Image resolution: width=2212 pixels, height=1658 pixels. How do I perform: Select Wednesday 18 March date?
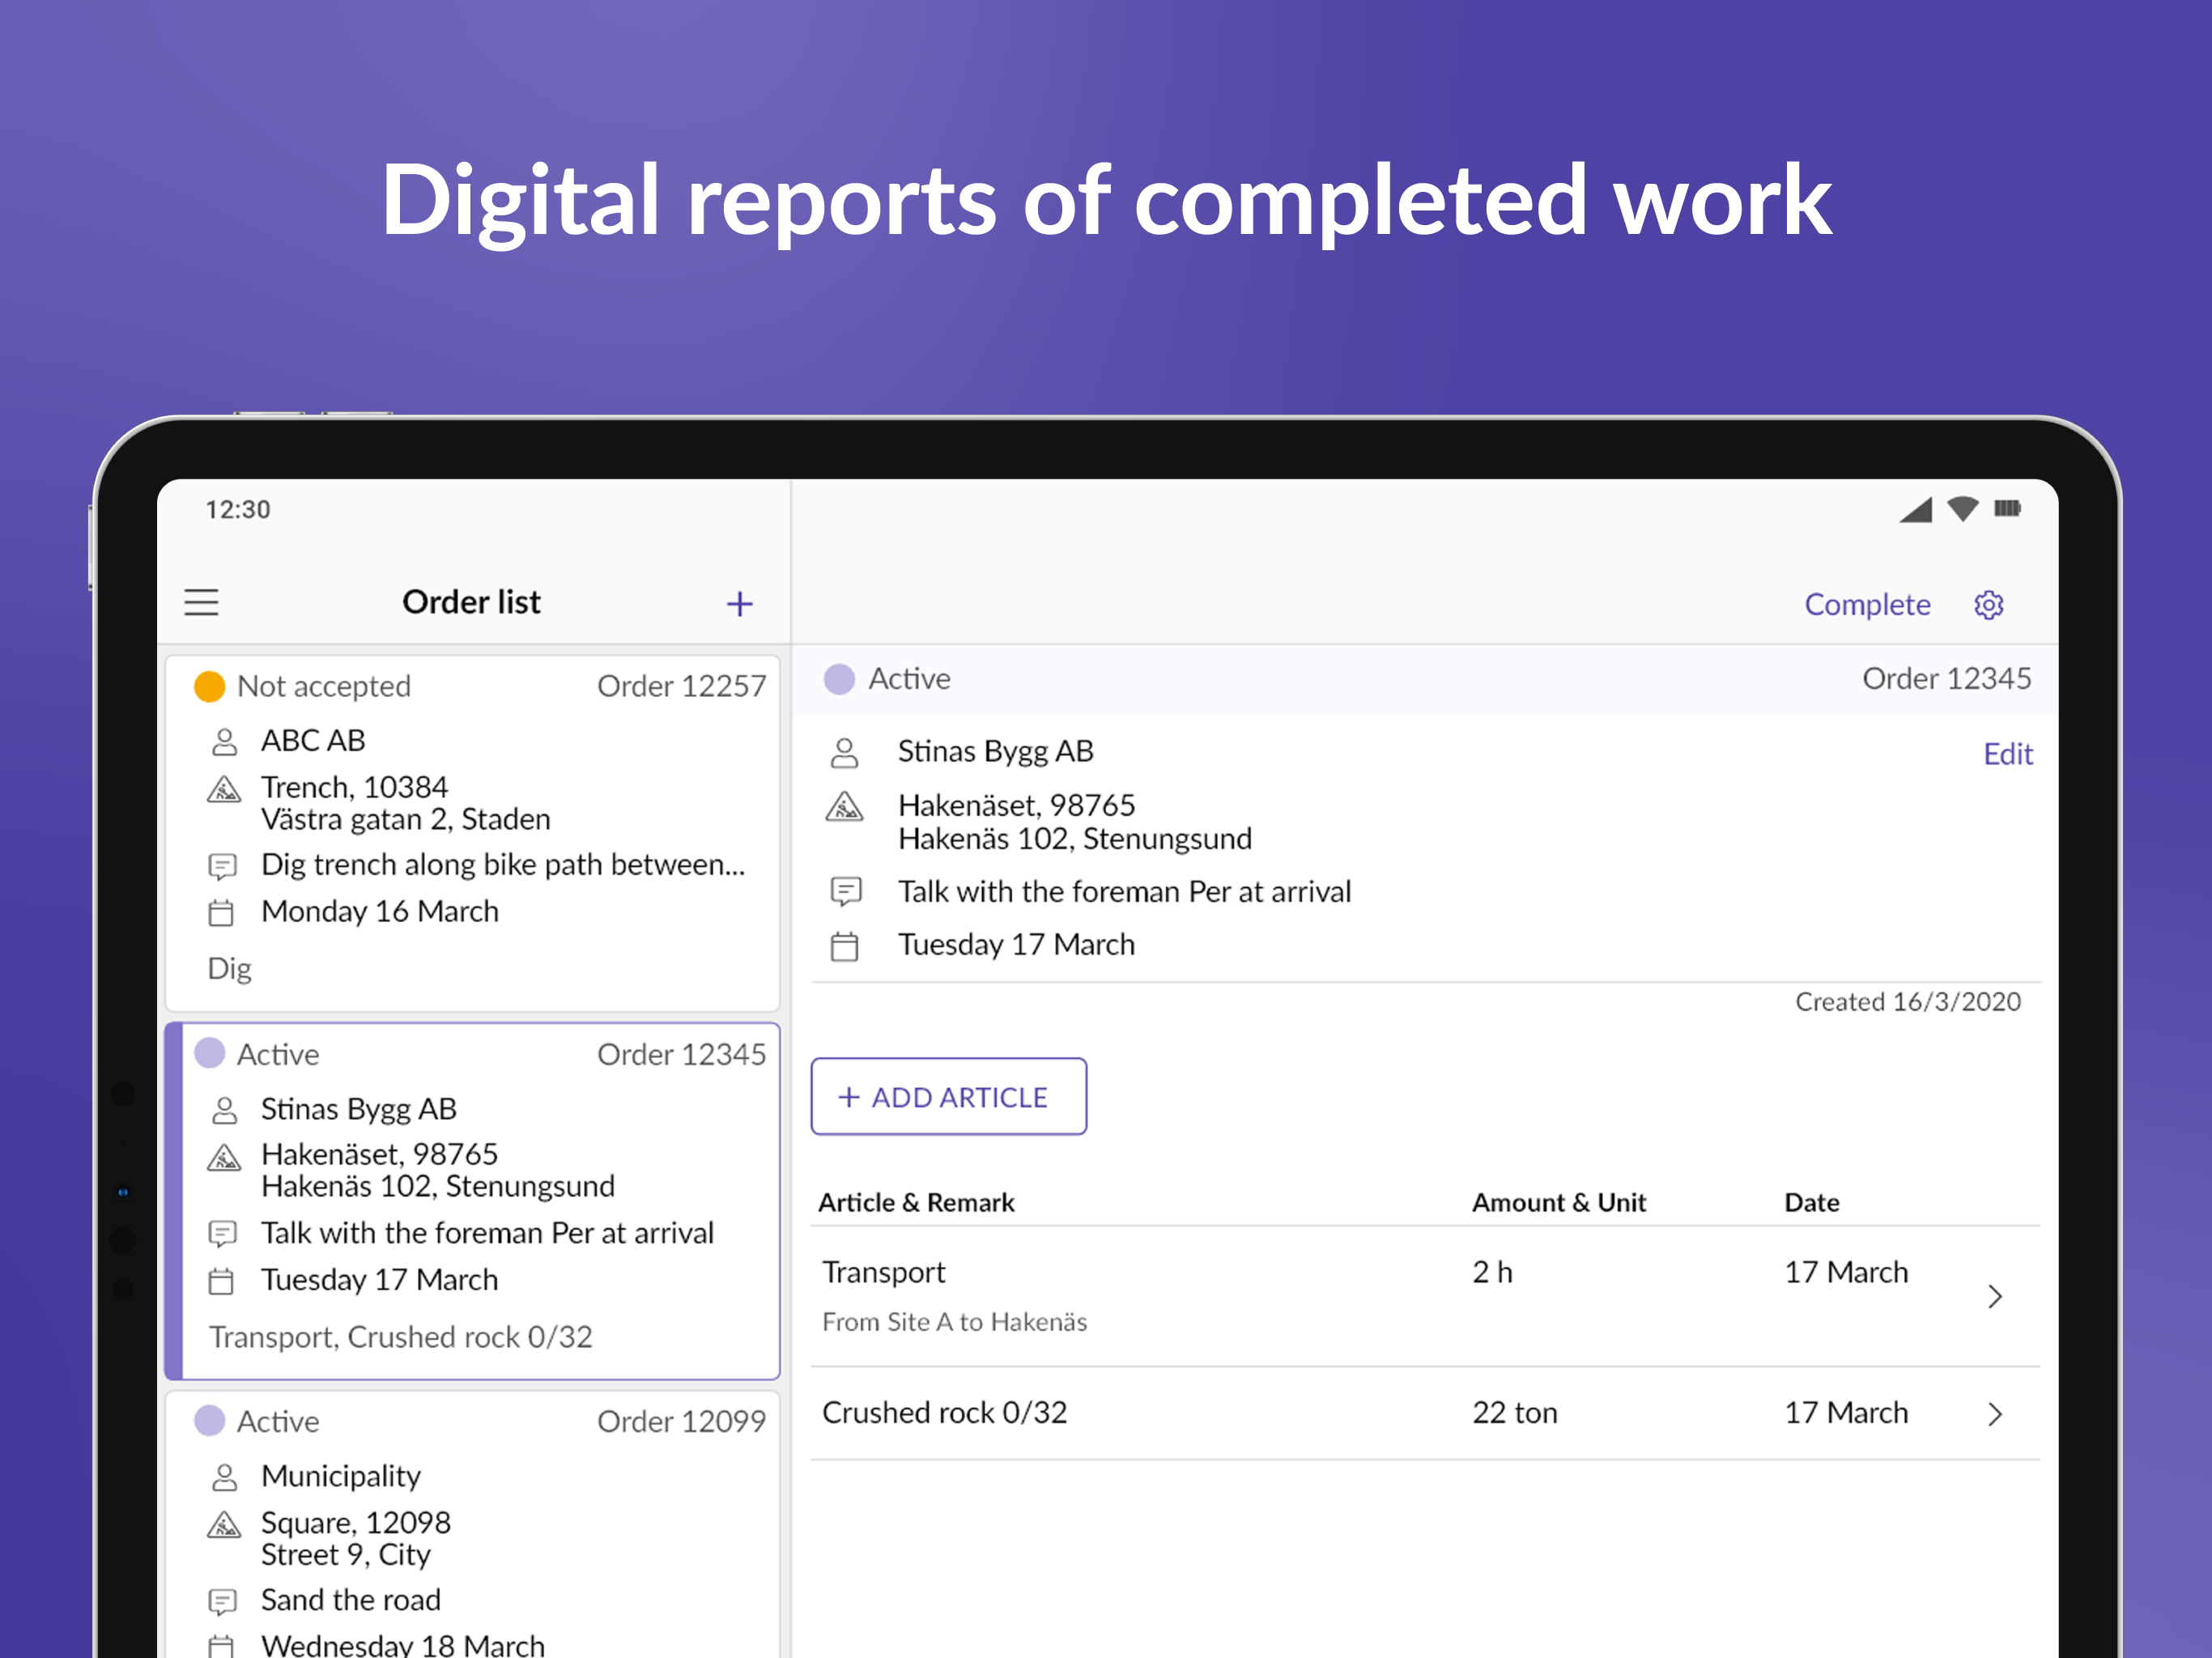point(403,1645)
